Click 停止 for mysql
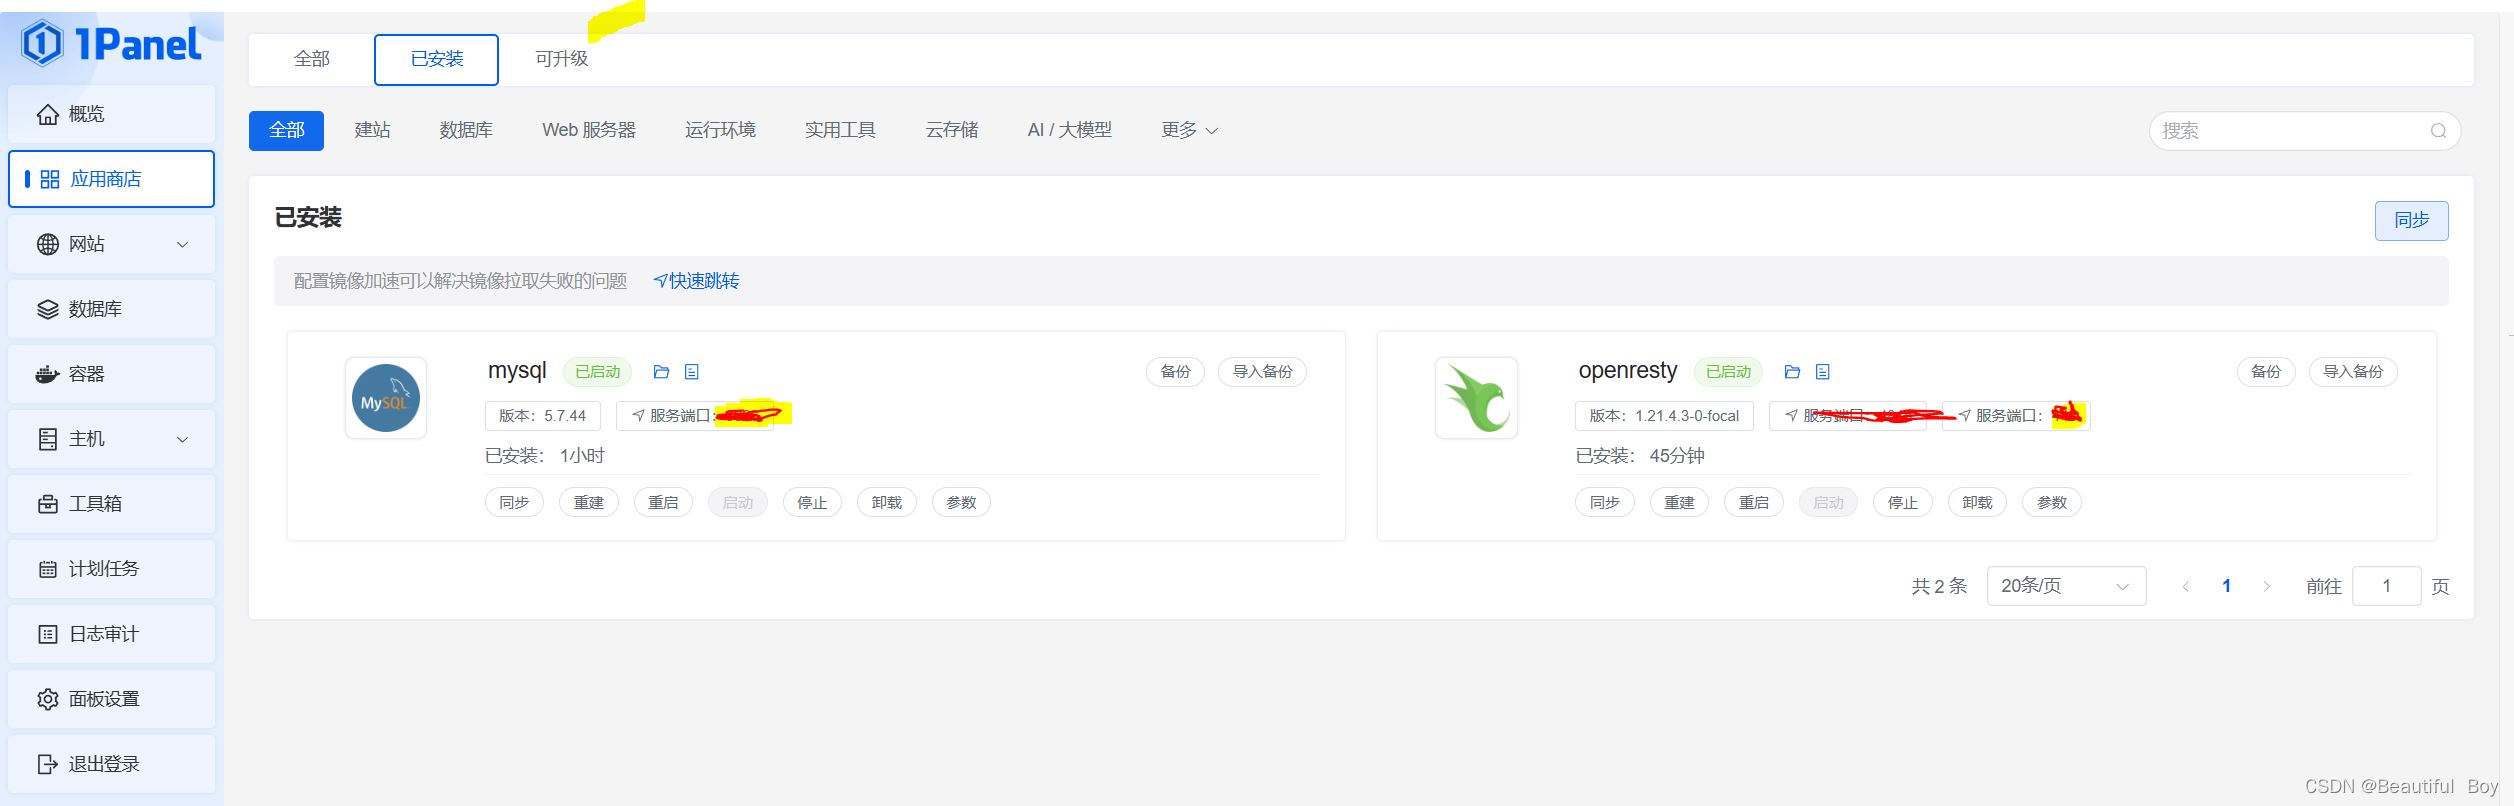Screen dimensions: 2514x806 tap(812, 502)
